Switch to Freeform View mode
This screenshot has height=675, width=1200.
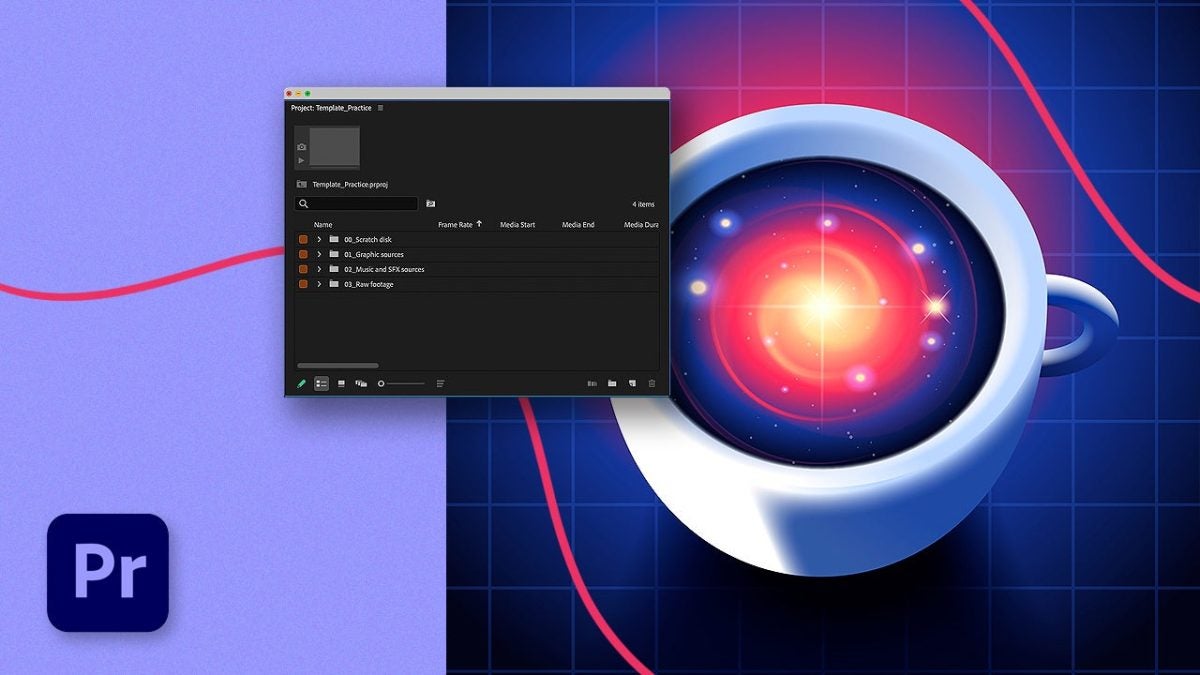coord(359,383)
